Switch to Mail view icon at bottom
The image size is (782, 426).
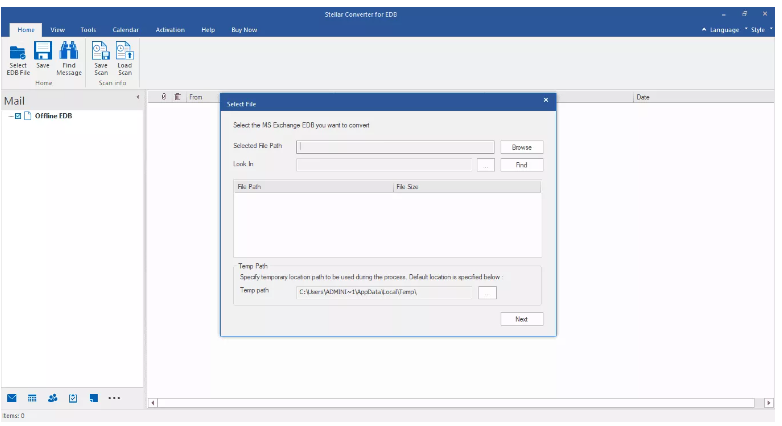point(12,398)
